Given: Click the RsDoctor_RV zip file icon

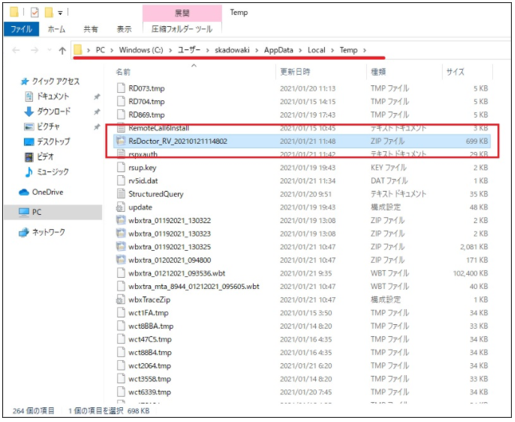Looking at the screenshot, I should [x=120, y=141].
